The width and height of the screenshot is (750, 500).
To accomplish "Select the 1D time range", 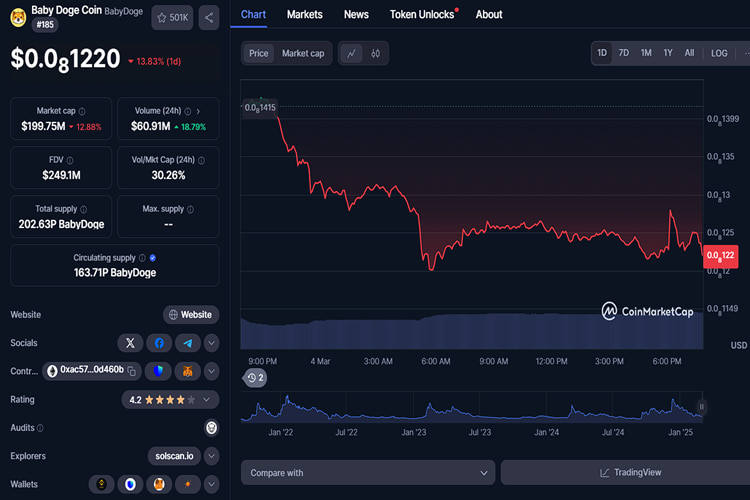I will [602, 53].
